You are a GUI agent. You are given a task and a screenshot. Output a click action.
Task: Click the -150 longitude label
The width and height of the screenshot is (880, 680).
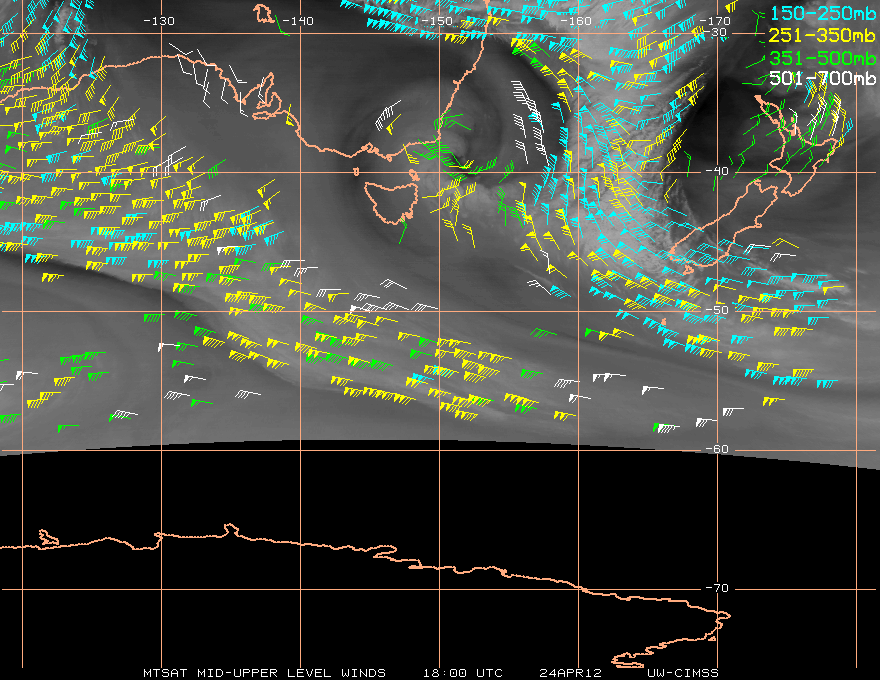click(436, 21)
